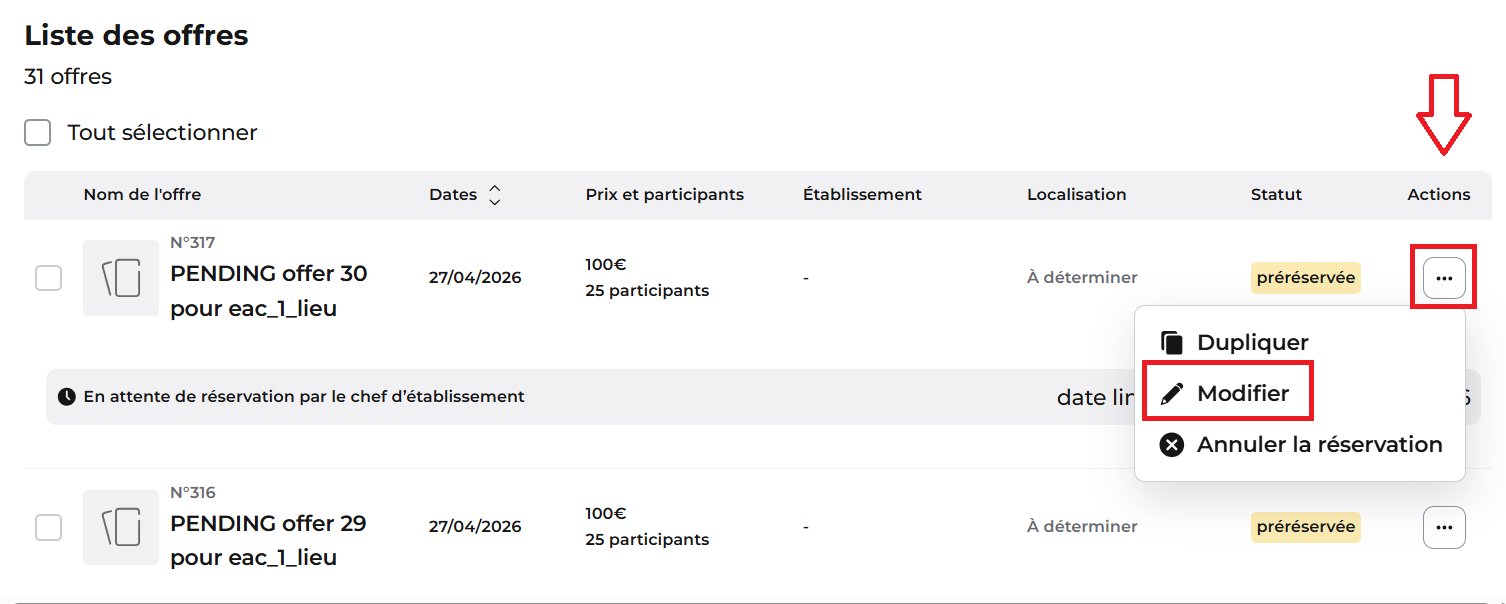Open actions menu for offer N°317
Viewport: 1506px width, 604px height.
click(x=1444, y=278)
